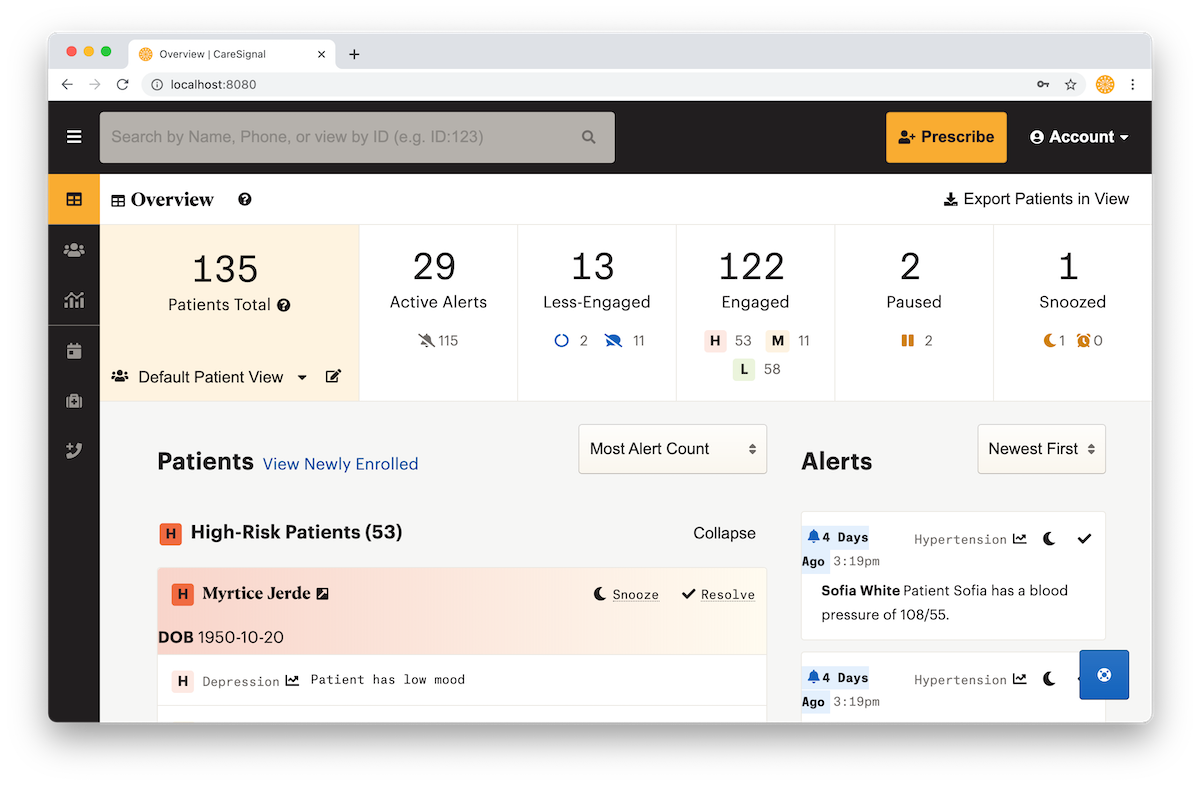The height and width of the screenshot is (786, 1200).
Task: Open the Most Alert Count sort dropdown
Action: [673, 449]
